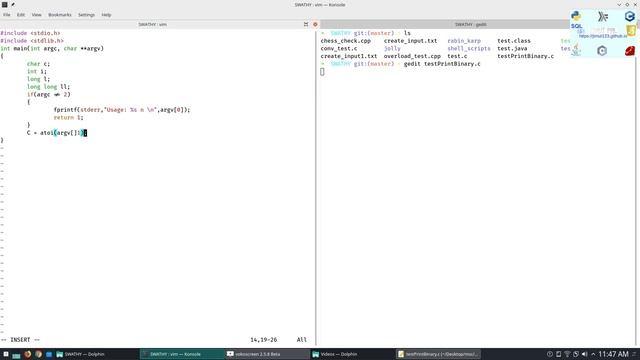This screenshot has height=360, width=640.
Task: Switch to the SWATHY : vim tab
Action: [x=152, y=24]
